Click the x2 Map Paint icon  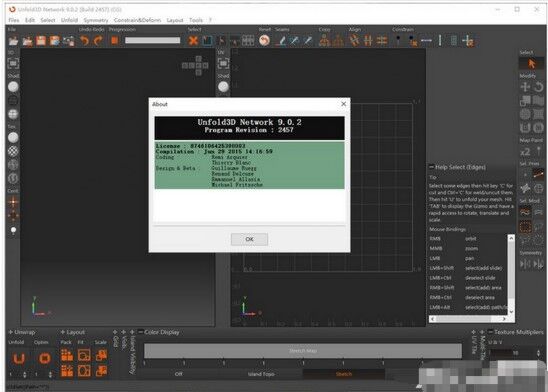pyautogui.click(x=525, y=152)
